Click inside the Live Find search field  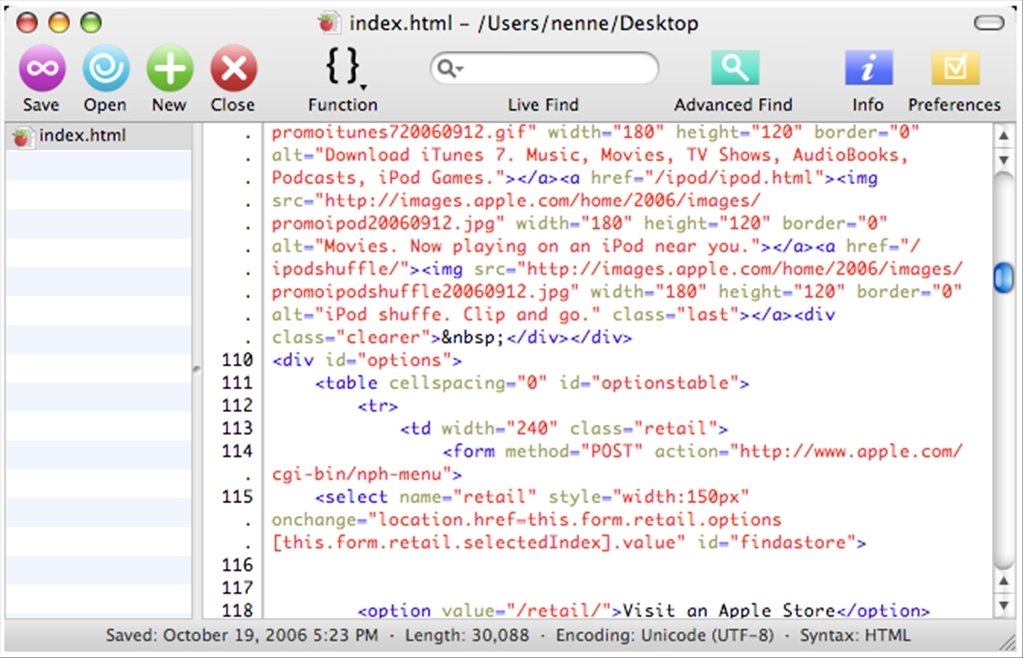544,68
